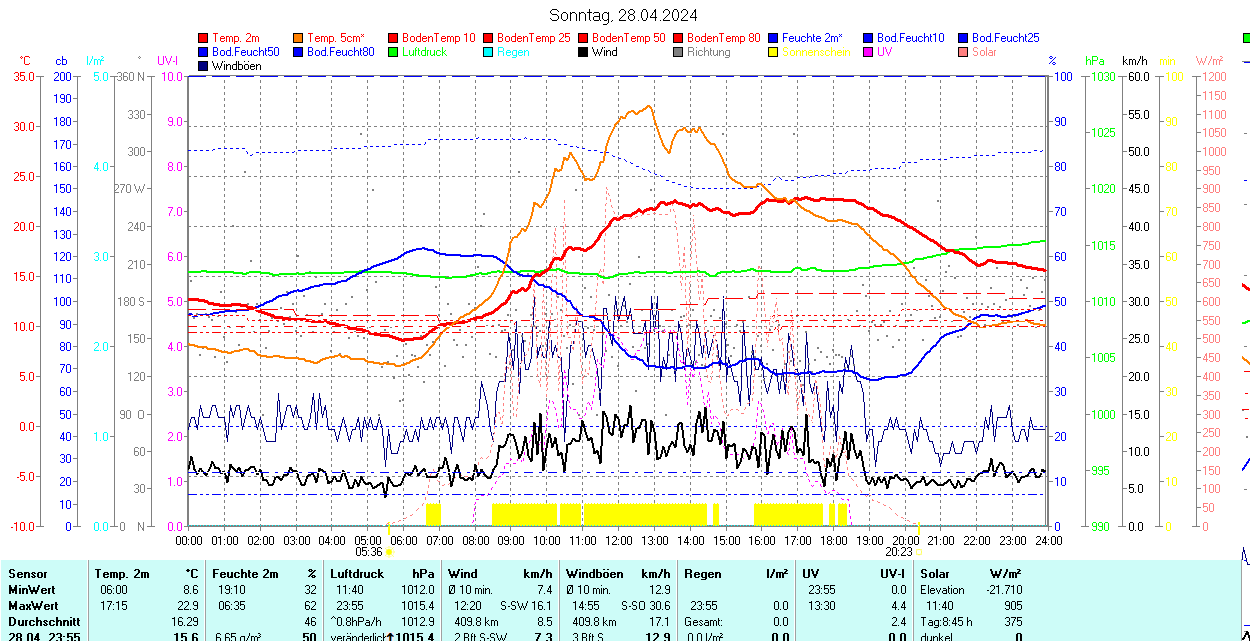Click the orange Temp. 5cm legend square

pyautogui.click(x=299, y=38)
